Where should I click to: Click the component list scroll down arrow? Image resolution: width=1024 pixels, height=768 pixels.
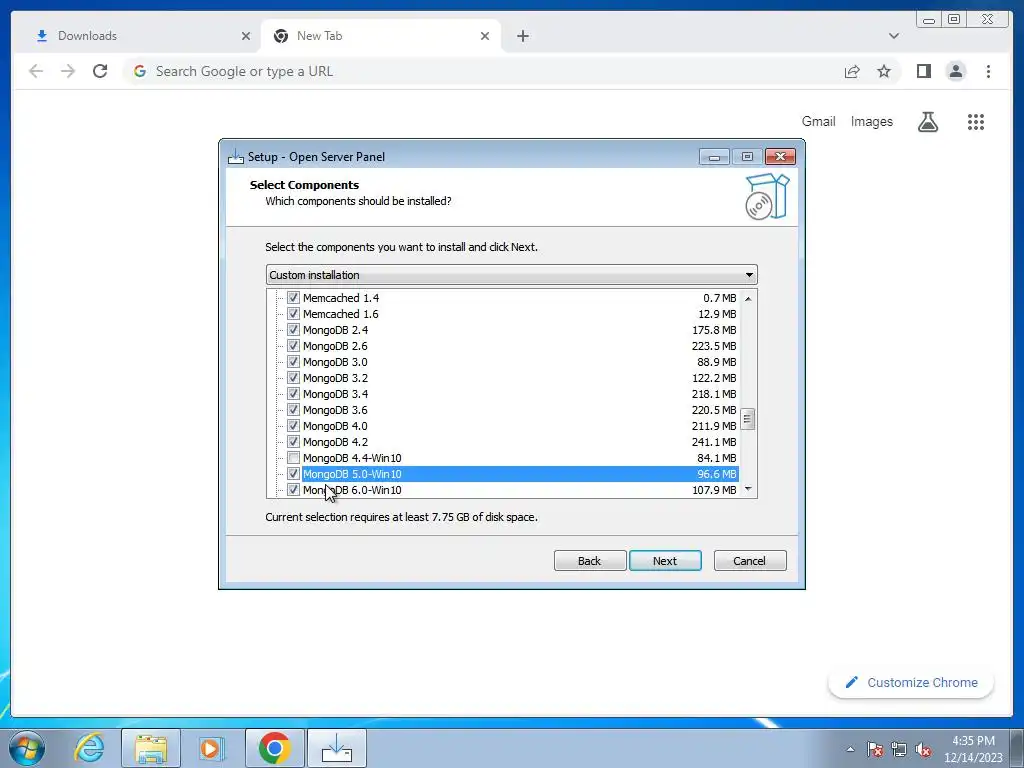click(x=748, y=489)
